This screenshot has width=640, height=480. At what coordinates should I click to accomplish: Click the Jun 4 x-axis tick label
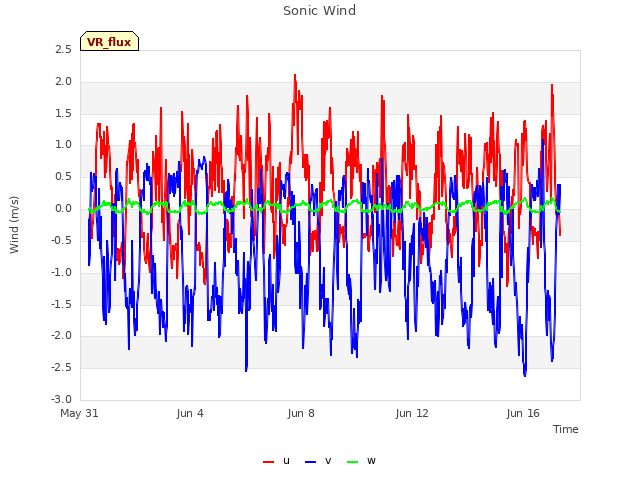tap(190, 413)
